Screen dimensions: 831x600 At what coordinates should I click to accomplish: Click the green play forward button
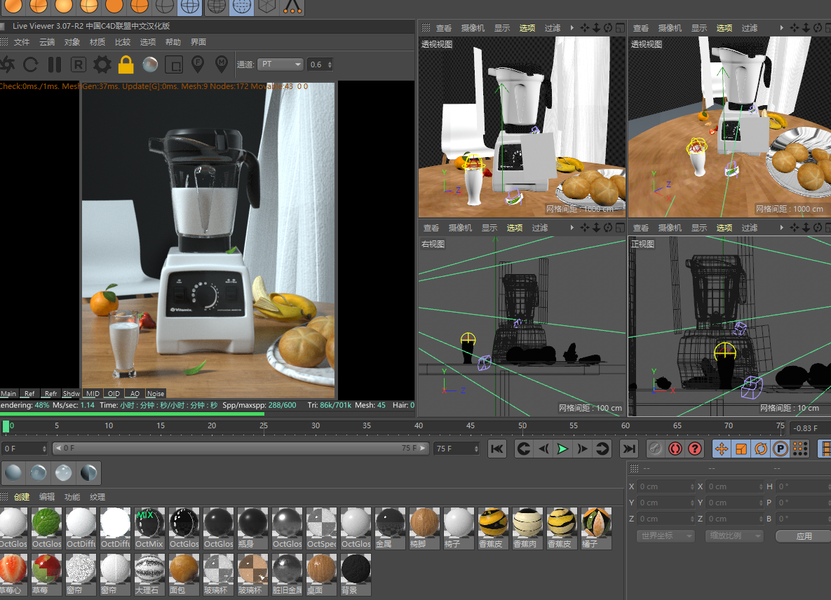coord(562,449)
